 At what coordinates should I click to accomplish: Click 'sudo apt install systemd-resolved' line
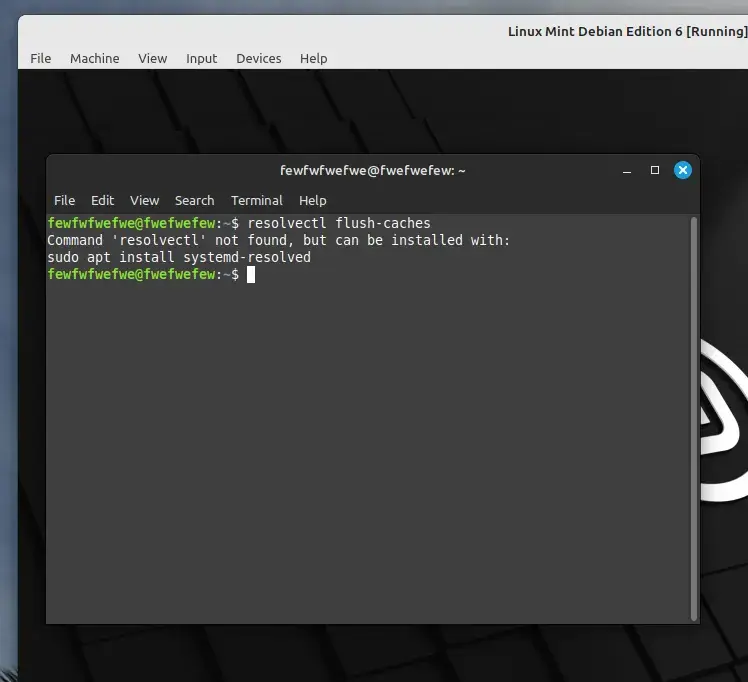179,258
